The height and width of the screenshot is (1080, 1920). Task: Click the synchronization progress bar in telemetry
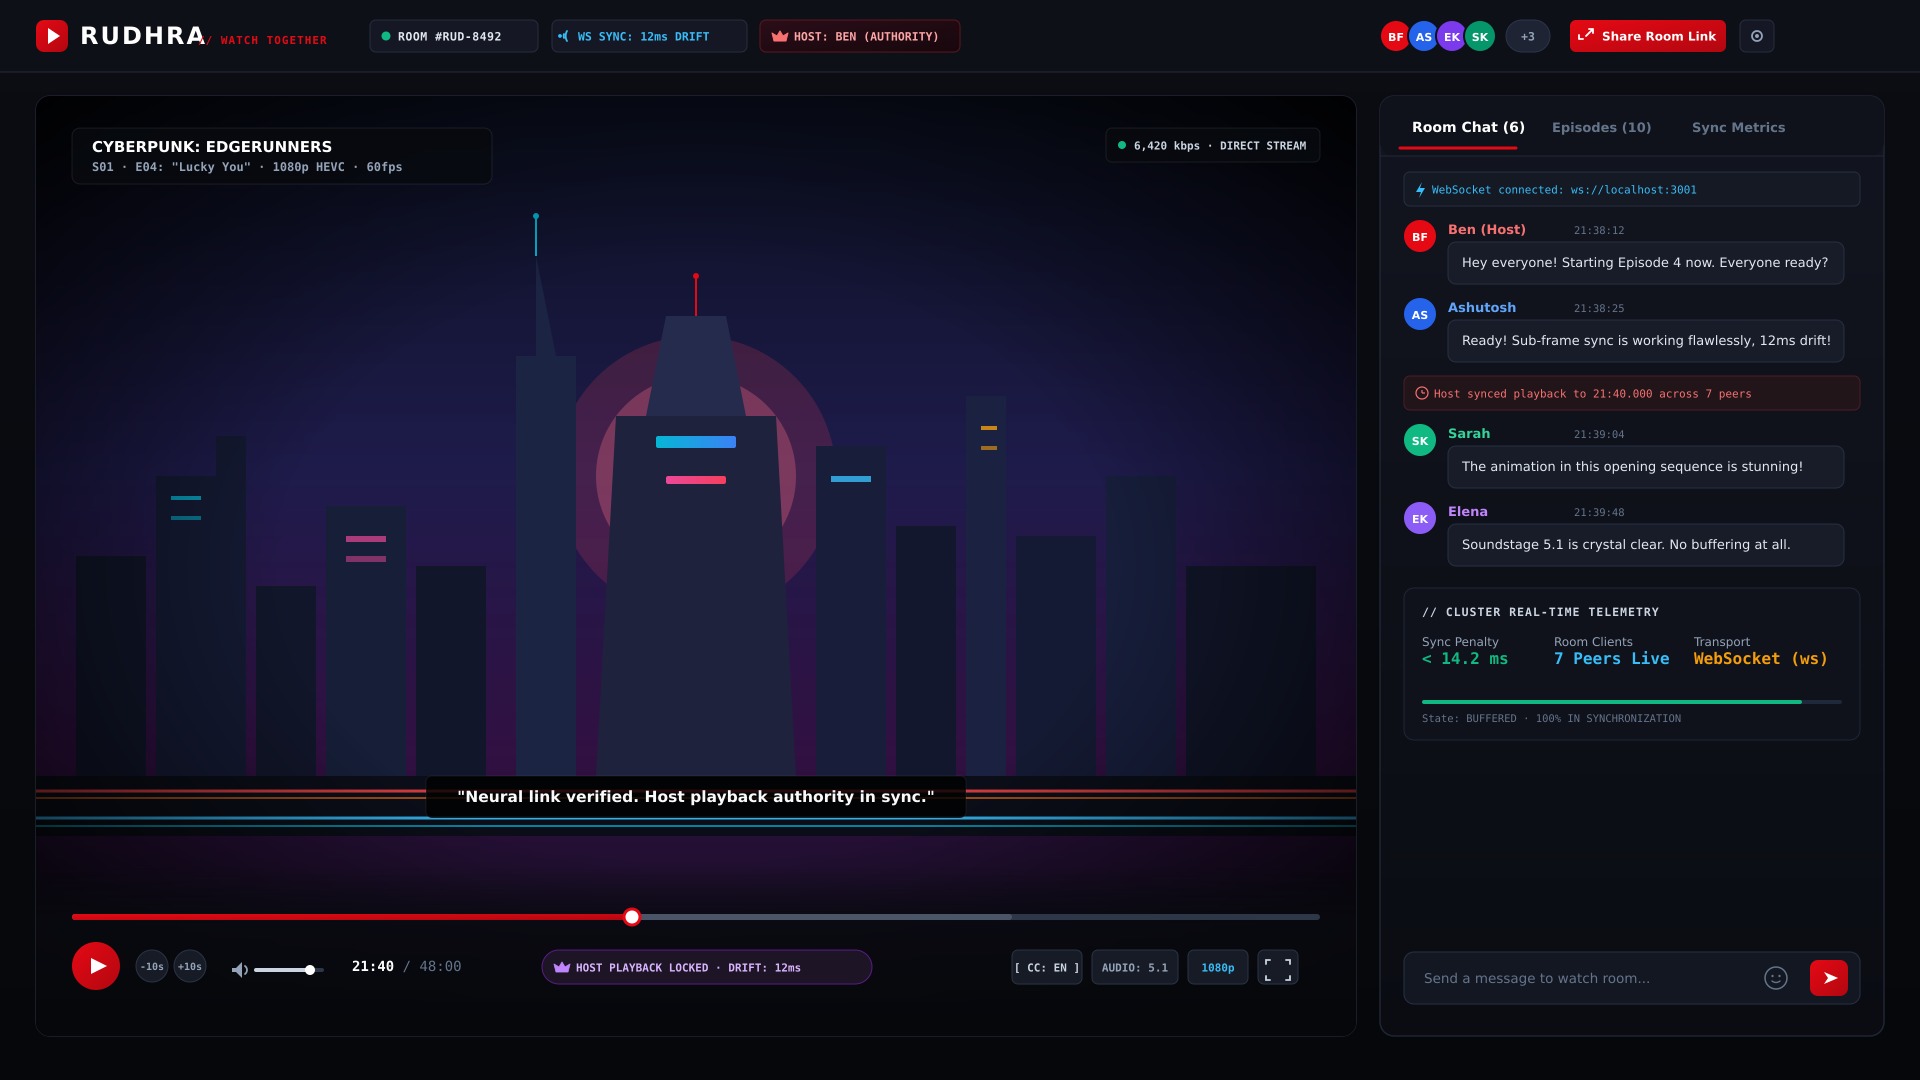[x=1631, y=702]
